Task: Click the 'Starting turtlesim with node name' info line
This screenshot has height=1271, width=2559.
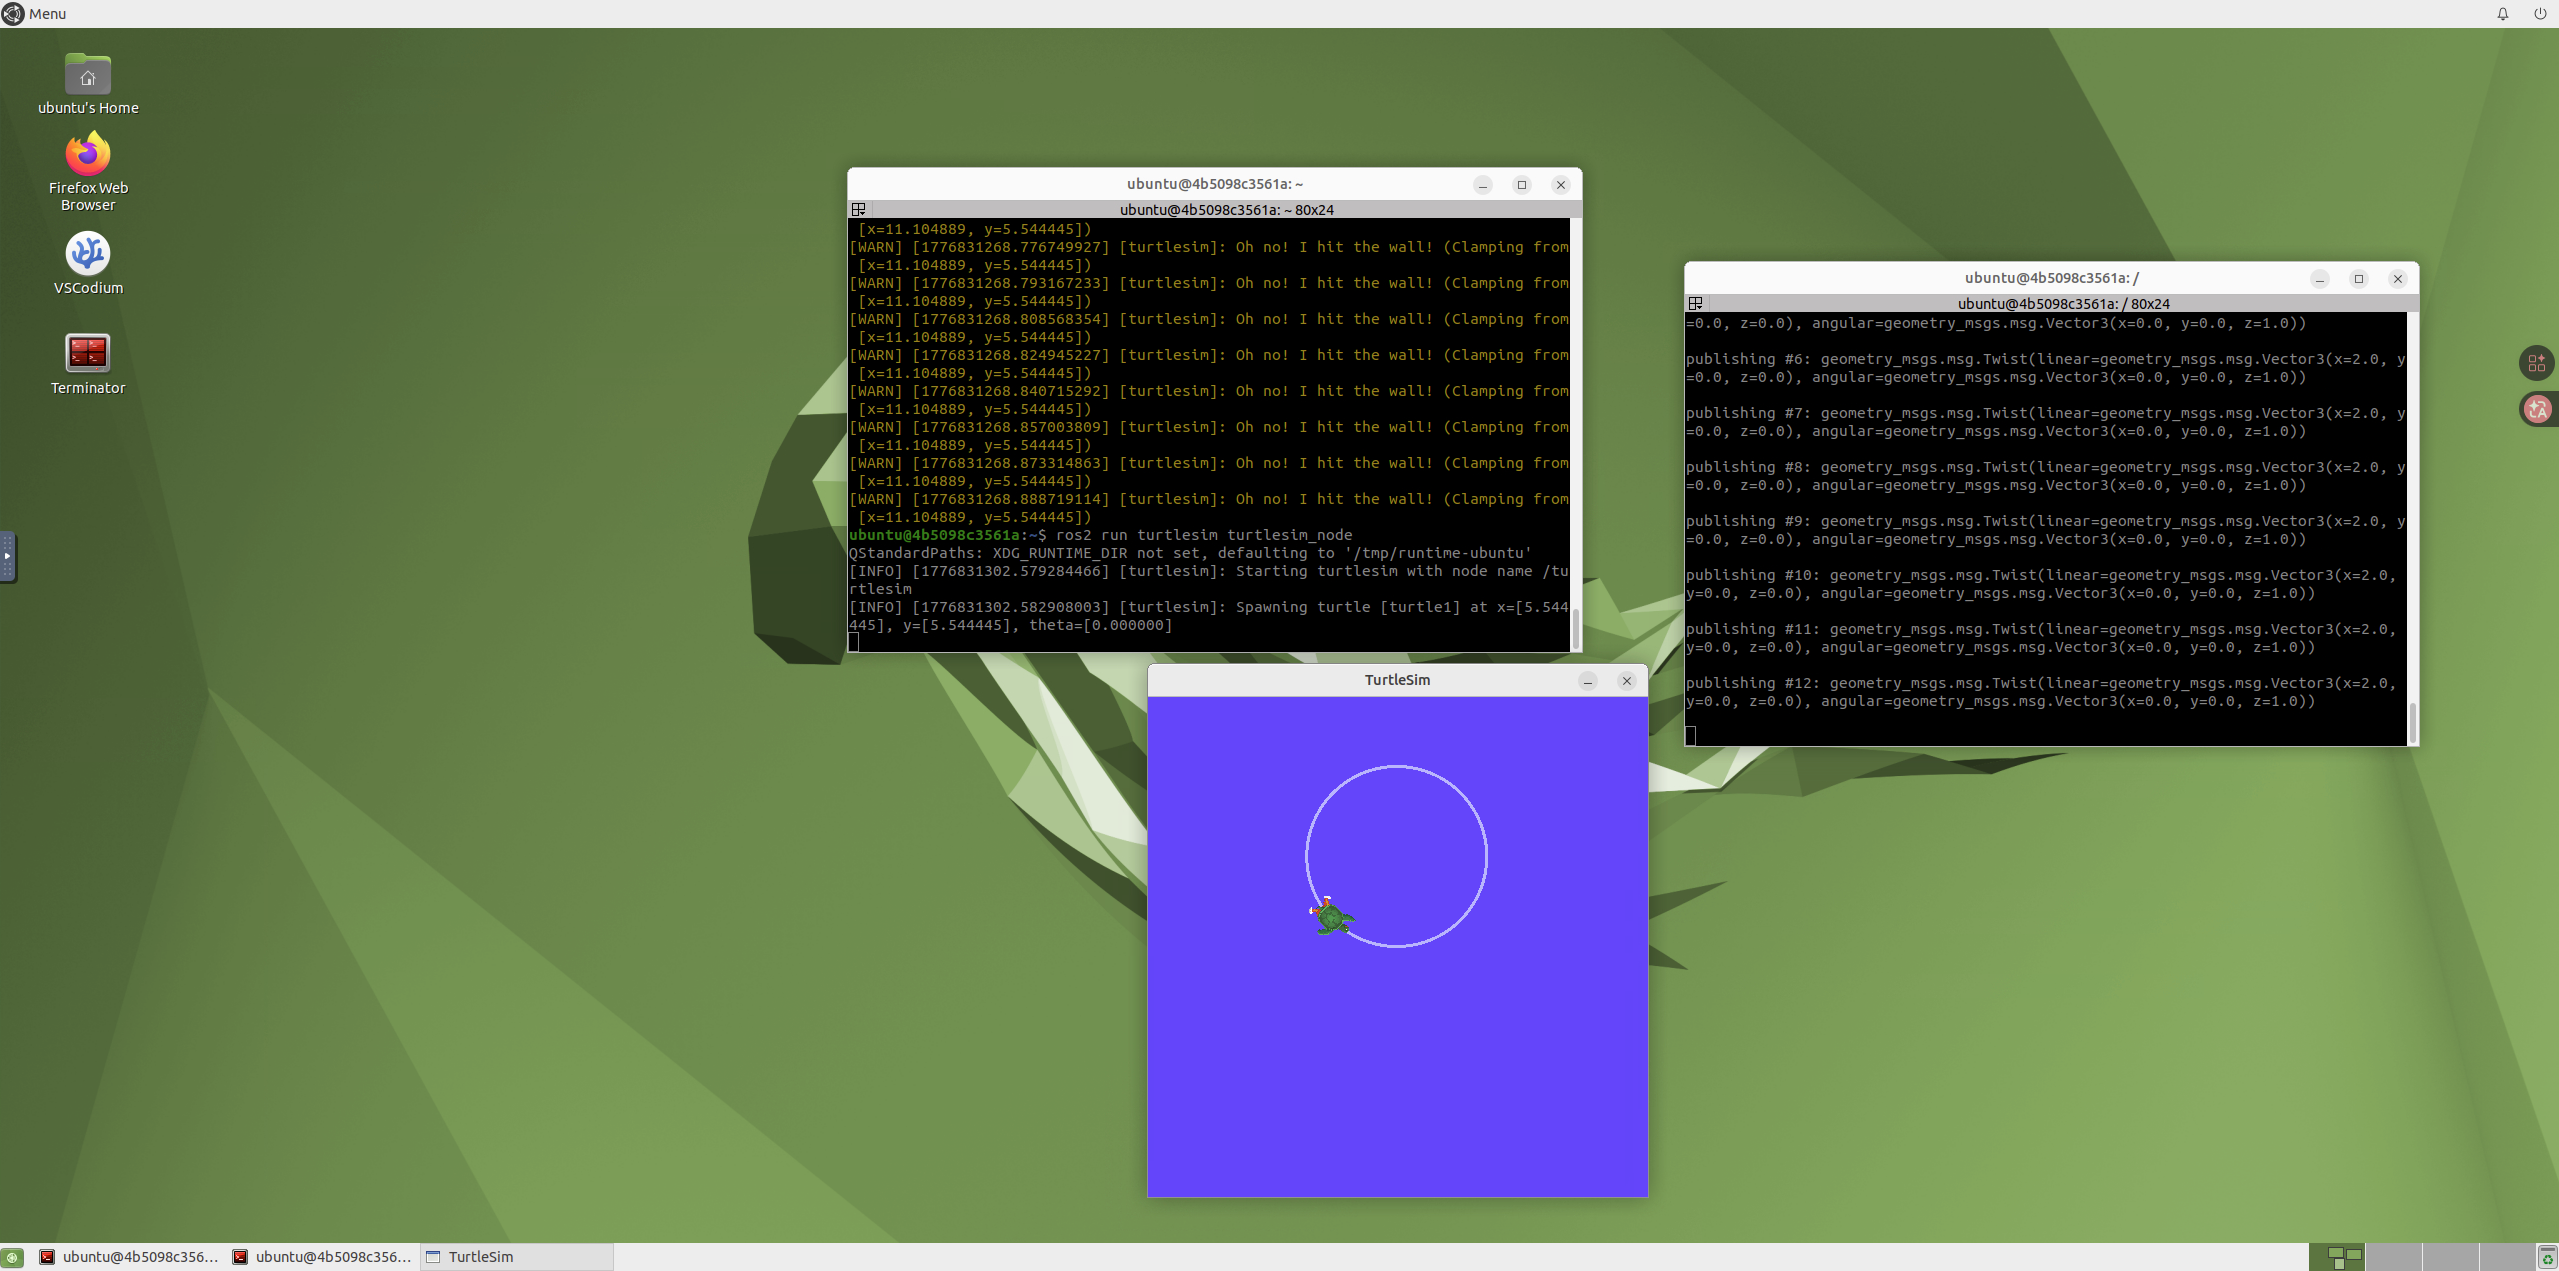Action: coord(1208,580)
